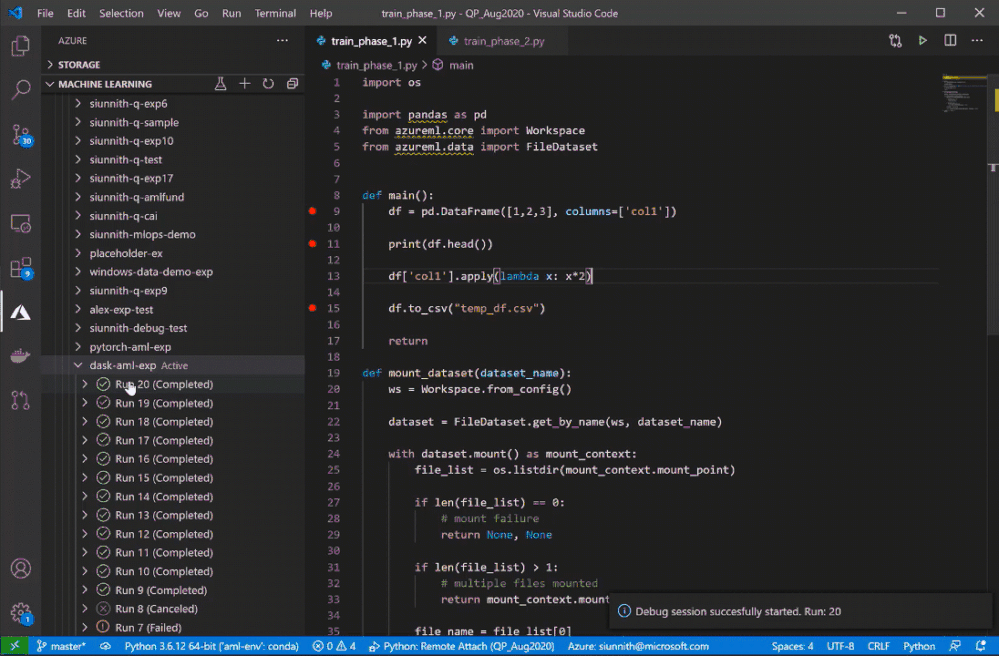Image resolution: width=999 pixels, height=656 pixels.
Task: Expand the pytorch-aml-exp experiment chevron
Action: pyautogui.click(x=78, y=347)
